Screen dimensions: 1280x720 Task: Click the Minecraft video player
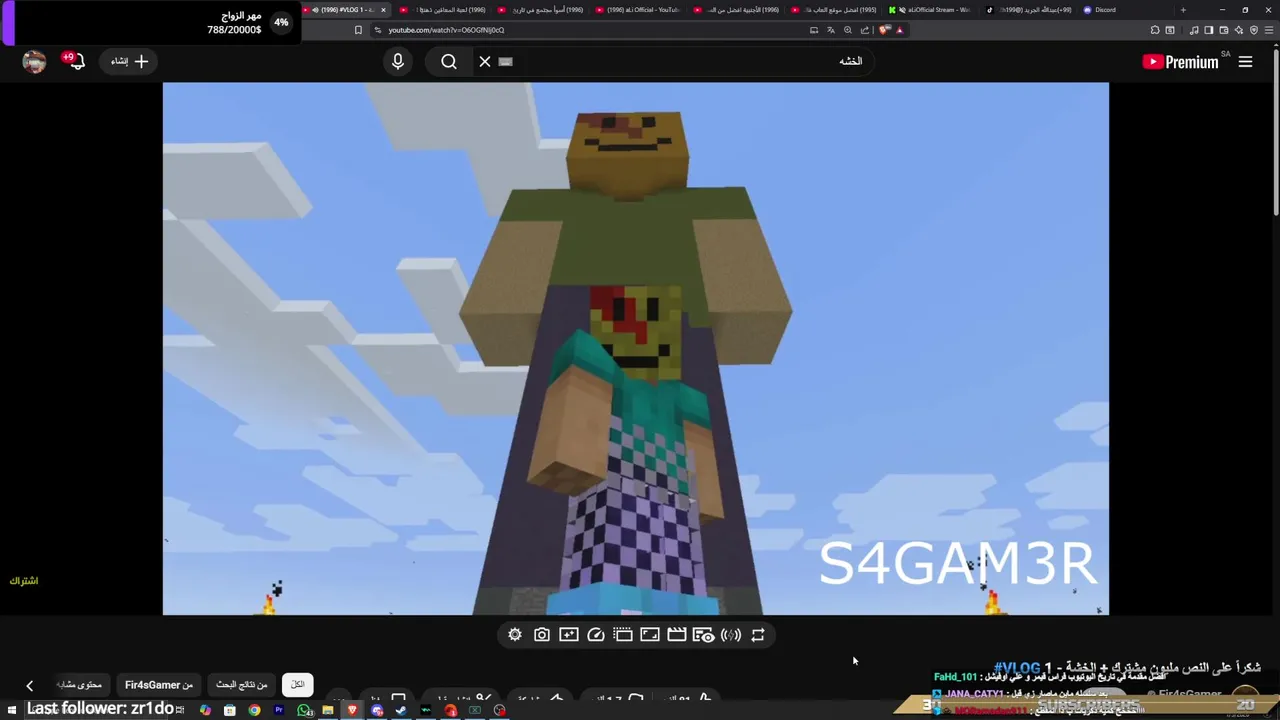tap(636, 348)
